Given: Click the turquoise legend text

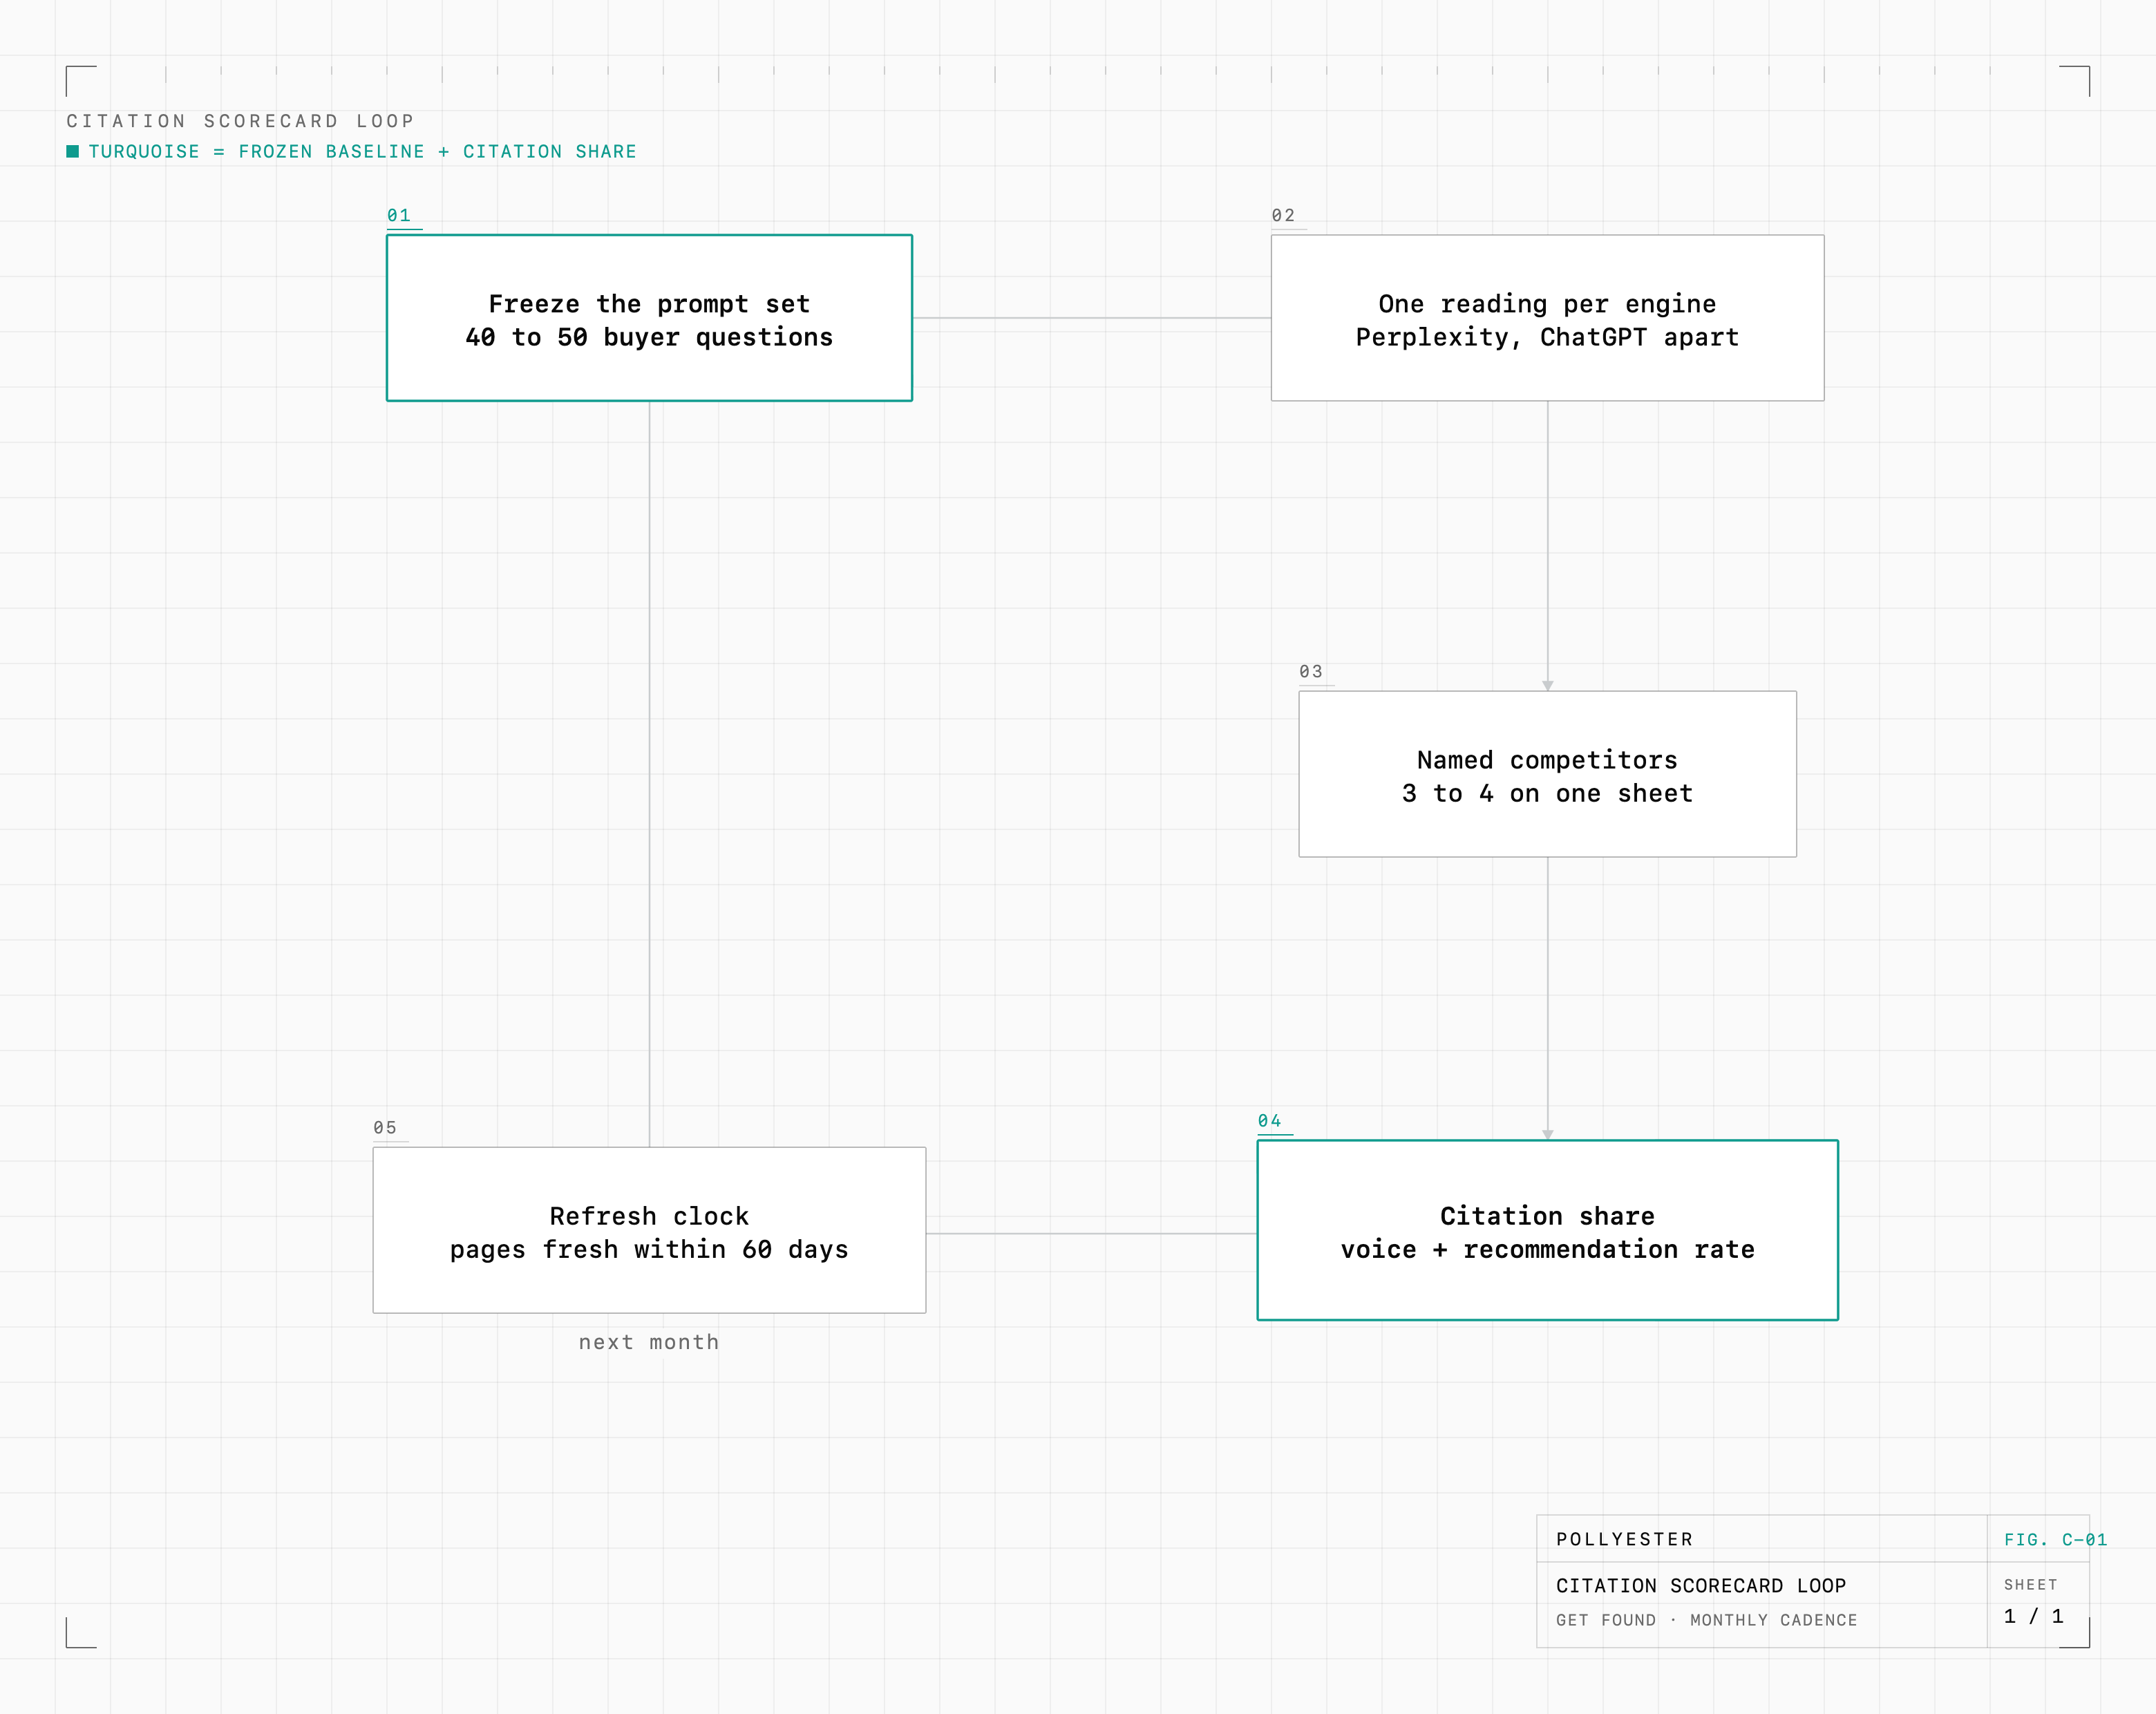Looking at the screenshot, I should coord(362,152).
